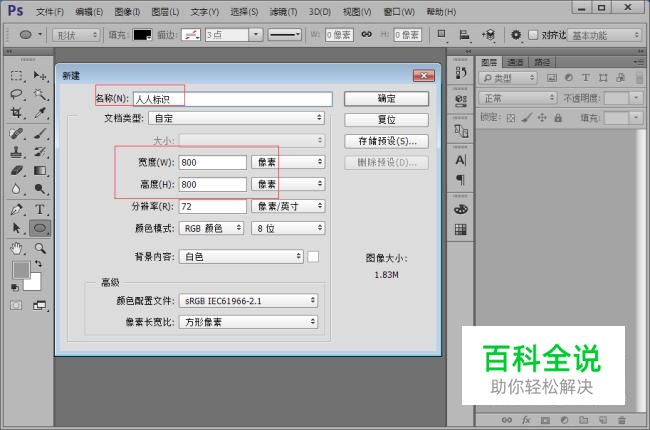
Task: Click the 复位 button
Action: click(x=386, y=120)
